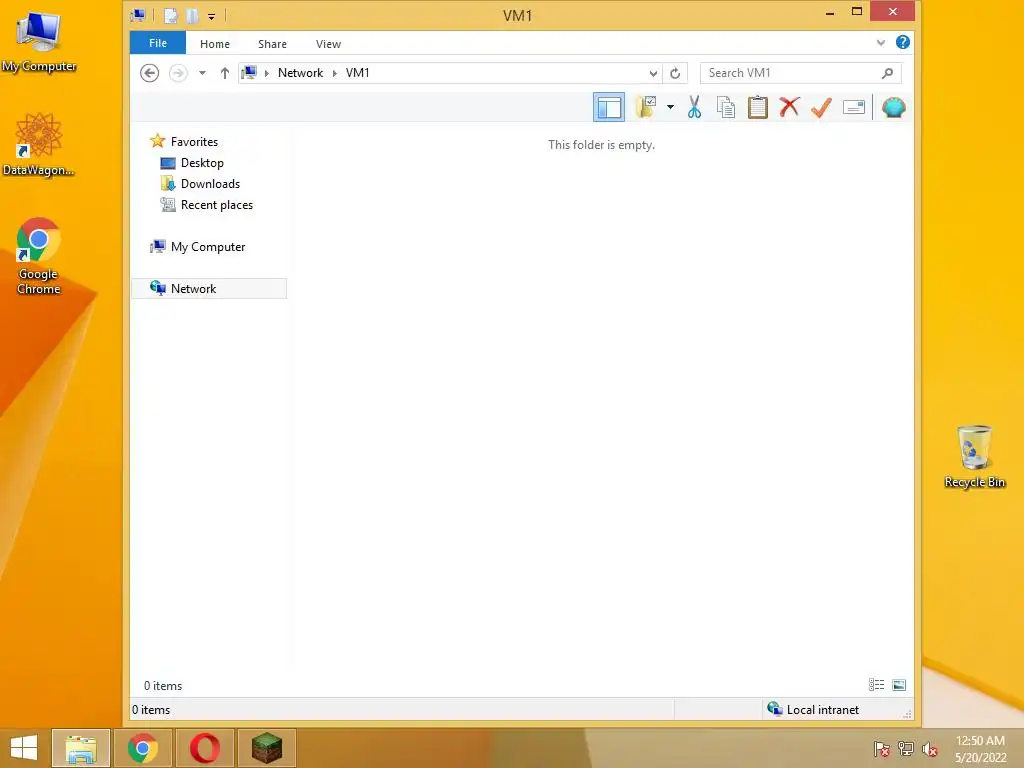Click the properties icon in title bar
The height and width of the screenshot is (768, 1024).
coord(170,16)
